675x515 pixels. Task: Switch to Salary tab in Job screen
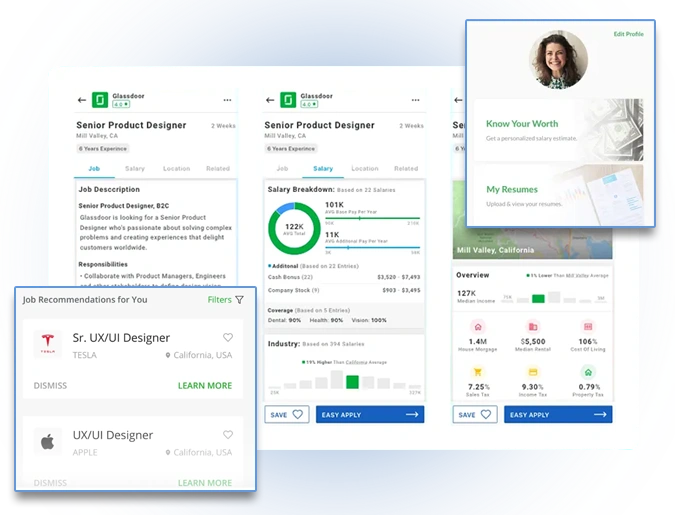135,169
